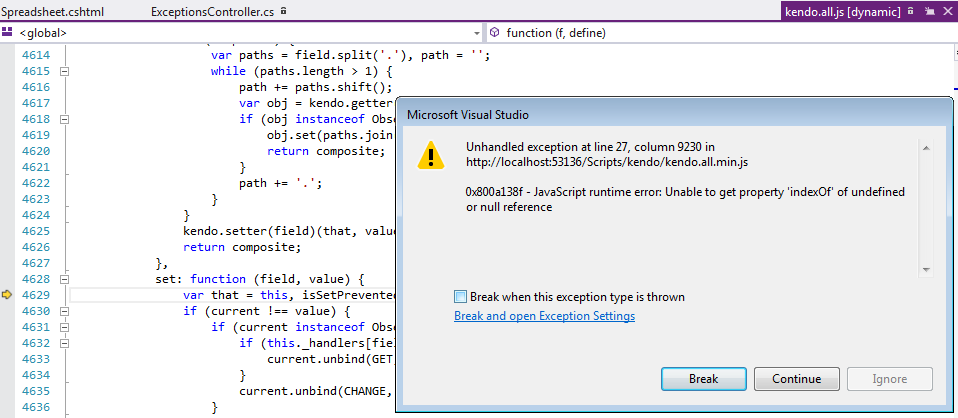
Task: Click the lock icon on ExceptionsController.cs tab
Action: 284,10
